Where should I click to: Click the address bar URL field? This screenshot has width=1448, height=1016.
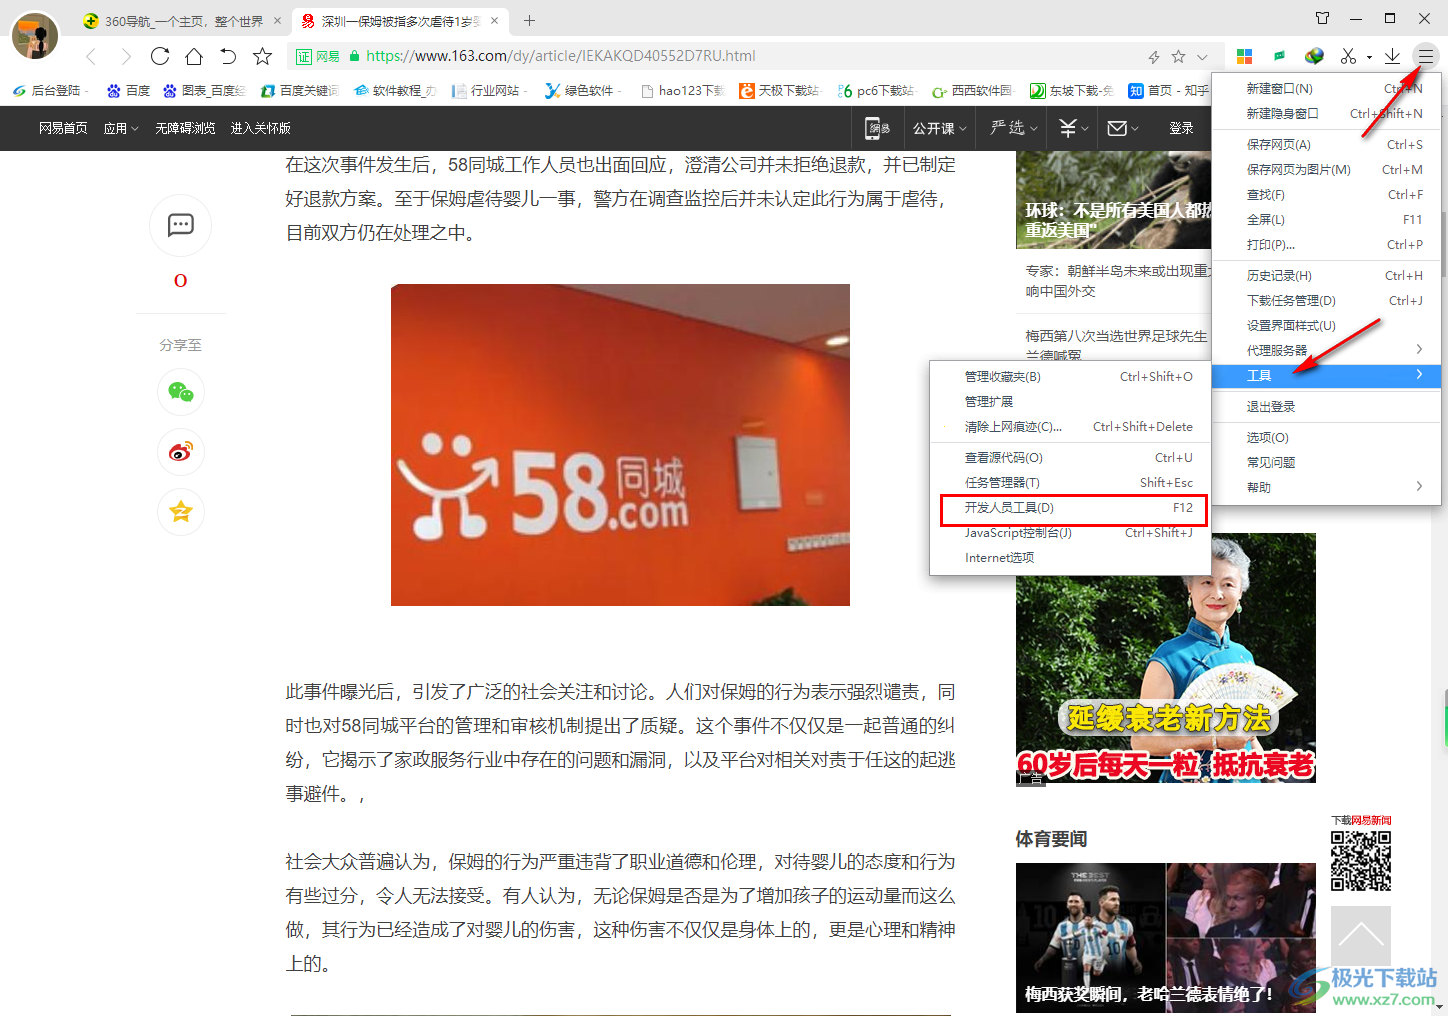(x=740, y=56)
